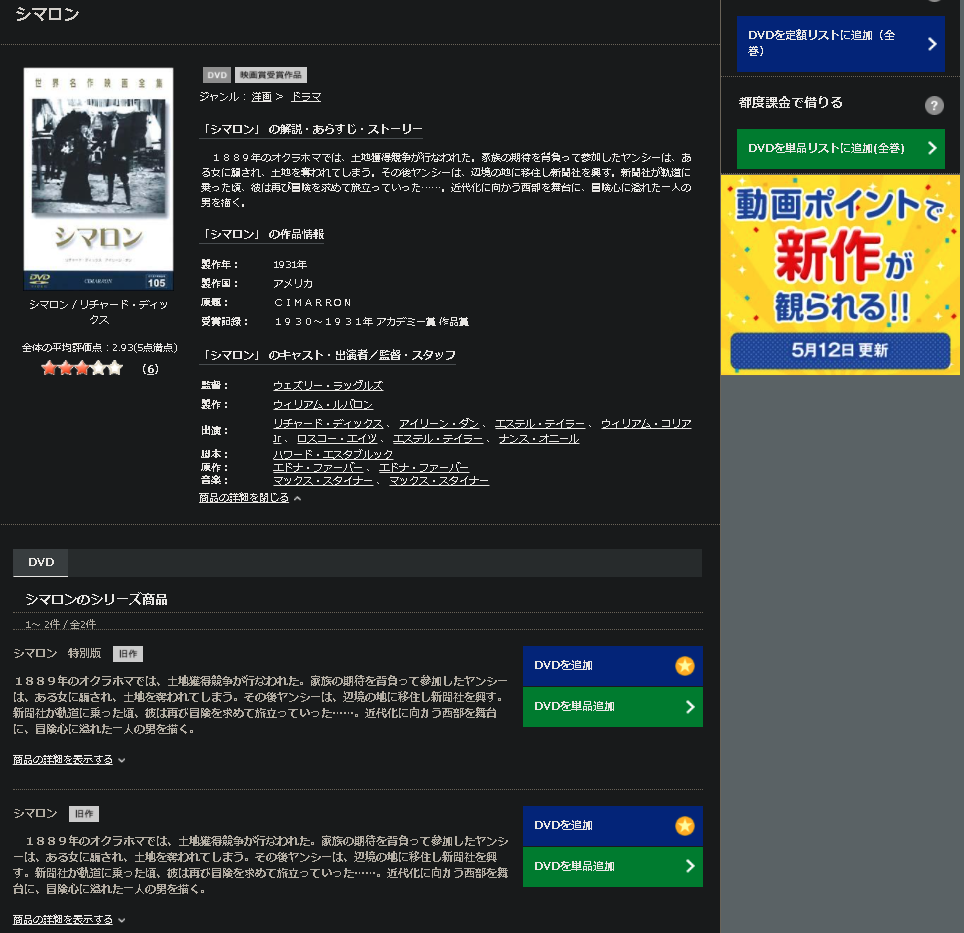The height and width of the screenshot is (933, 964).
Task: Click the 「シマロン」の作品情報 section heading
Action: (262, 234)
